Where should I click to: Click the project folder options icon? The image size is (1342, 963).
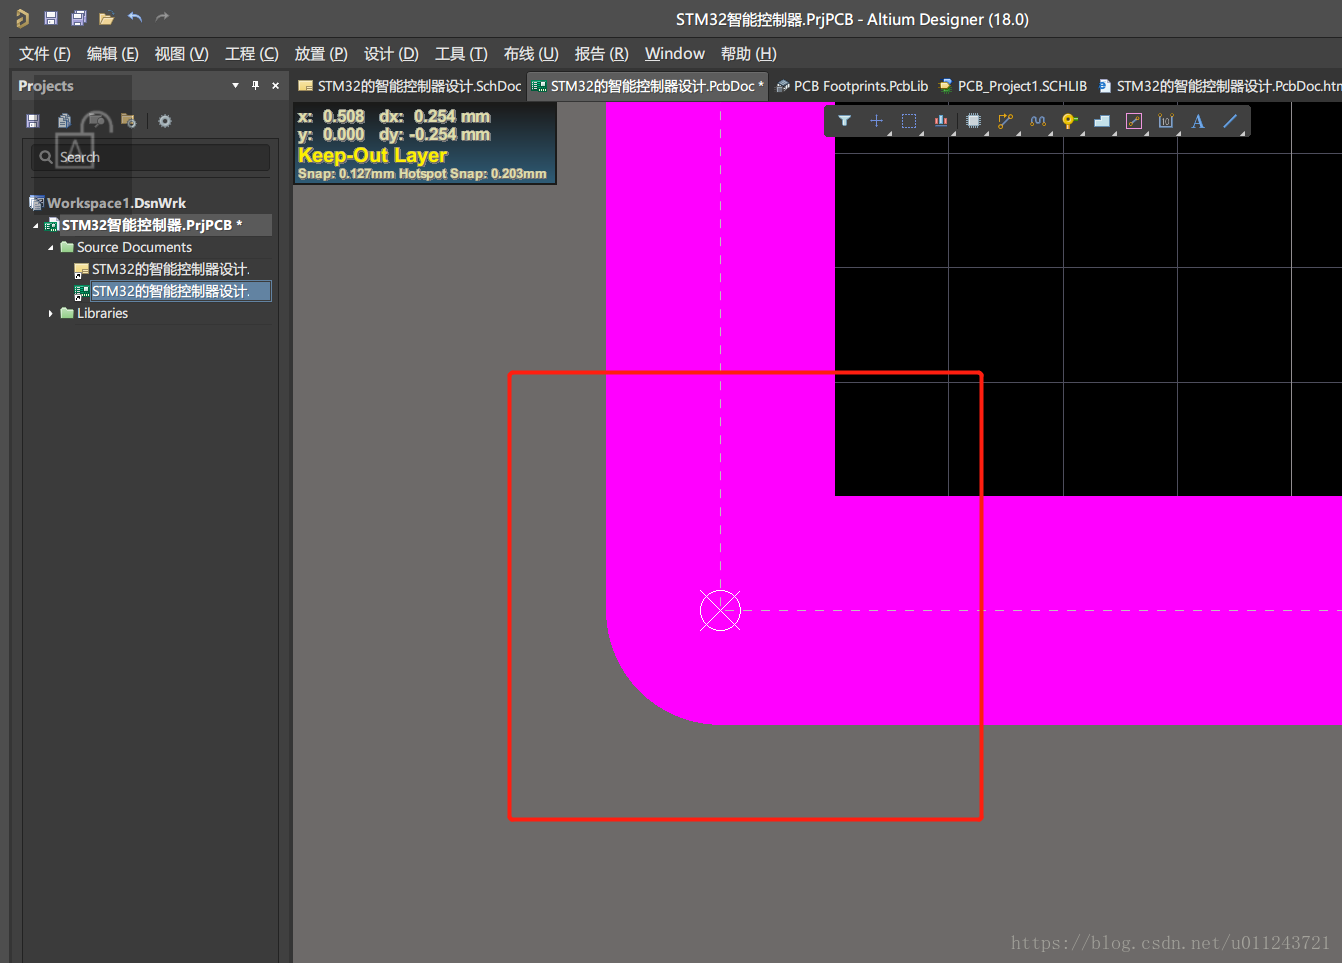(128, 121)
